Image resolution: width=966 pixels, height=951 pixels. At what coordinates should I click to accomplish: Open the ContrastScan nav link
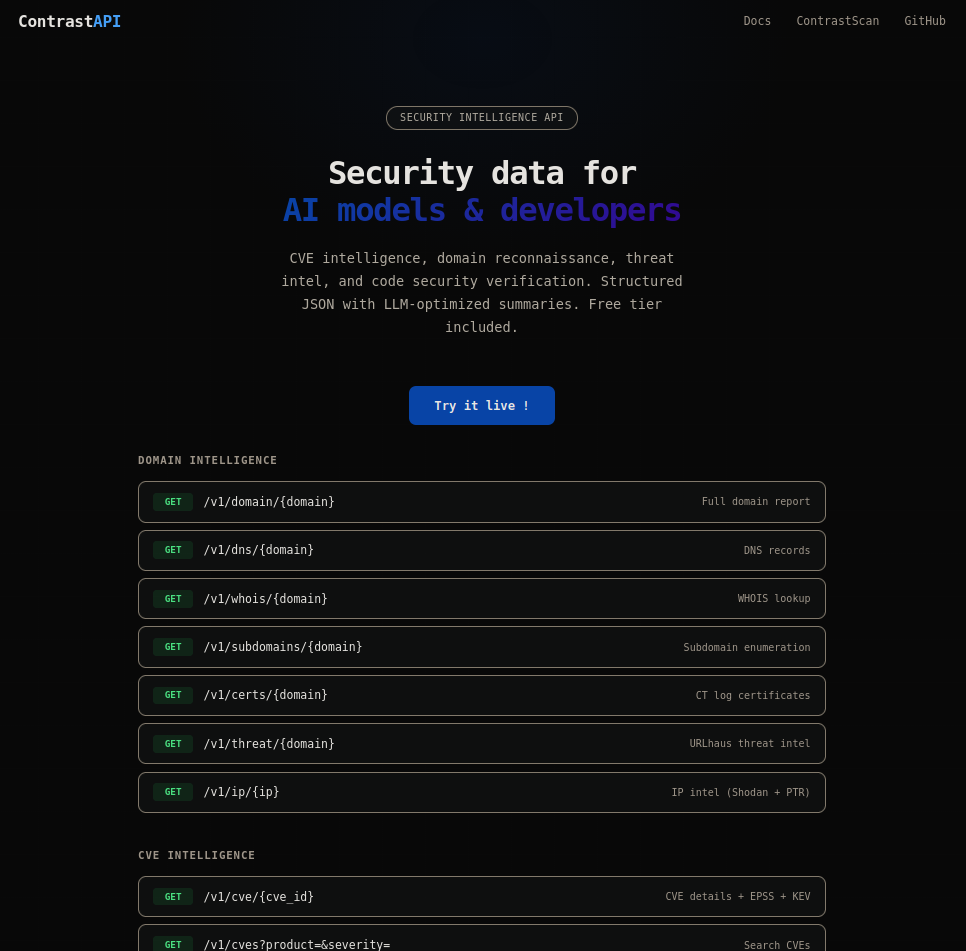click(837, 21)
